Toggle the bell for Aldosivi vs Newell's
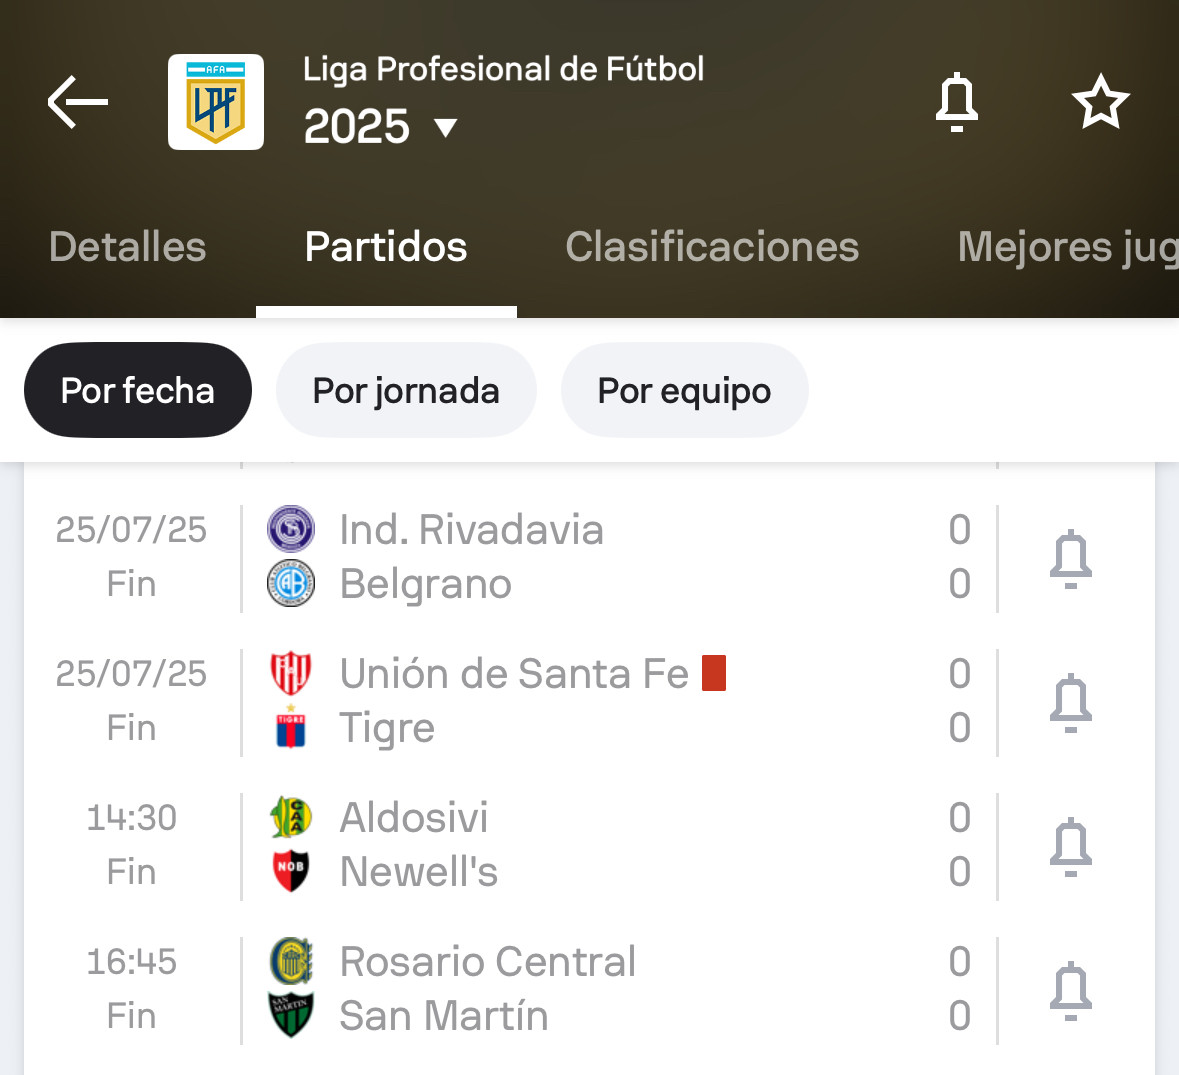The height and width of the screenshot is (1075, 1179). [x=1071, y=846]
